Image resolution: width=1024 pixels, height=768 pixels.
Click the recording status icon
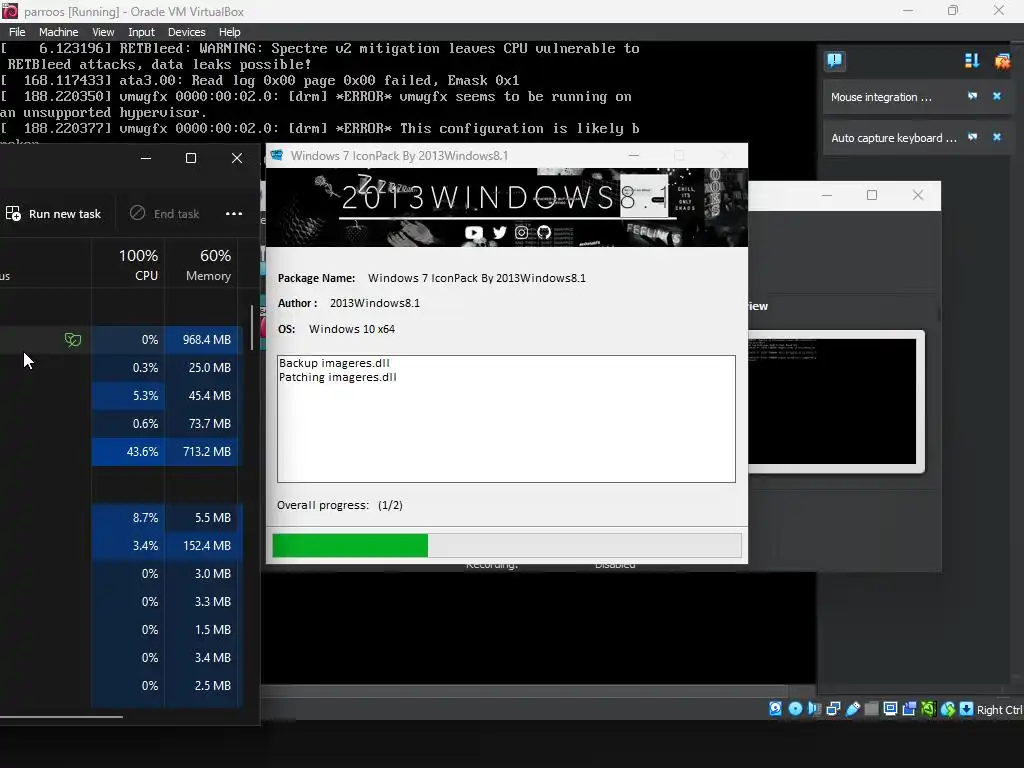click(x=909, y=709)
